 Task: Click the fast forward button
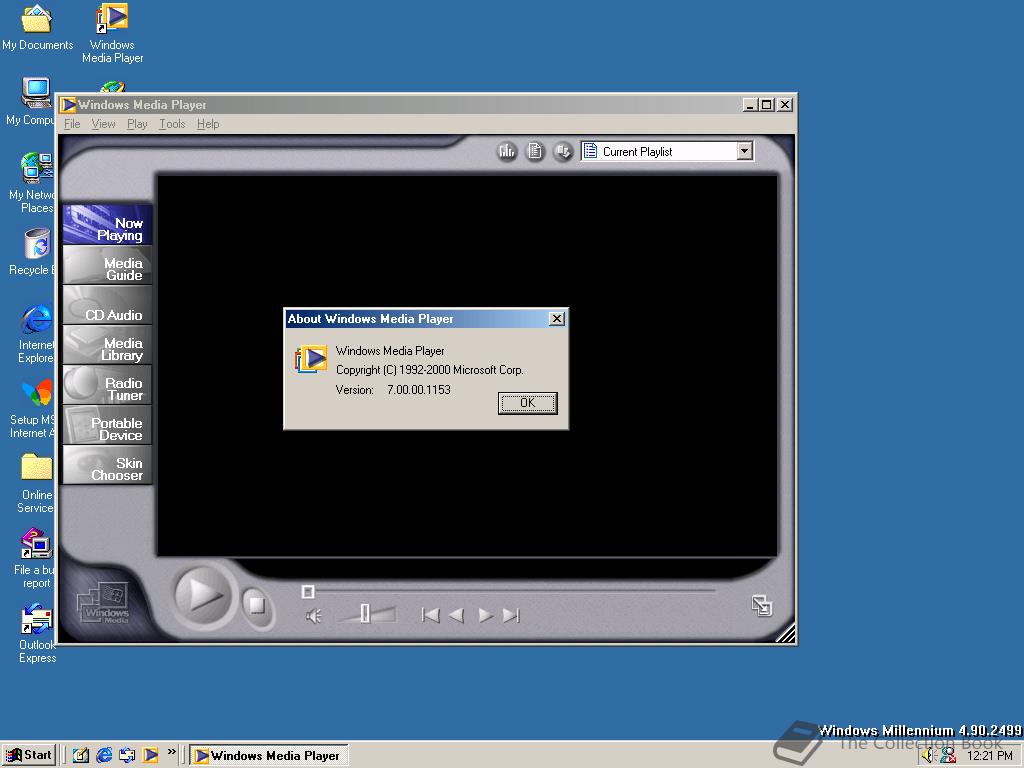click(x=485, y=615)
